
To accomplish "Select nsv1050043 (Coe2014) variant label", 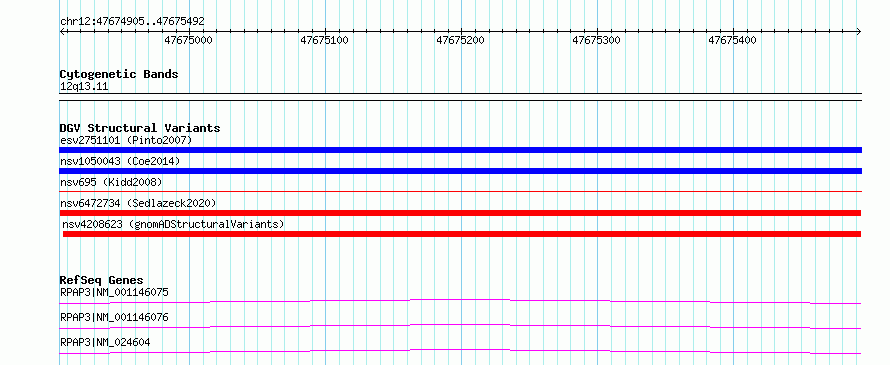I will pos(120,162).
